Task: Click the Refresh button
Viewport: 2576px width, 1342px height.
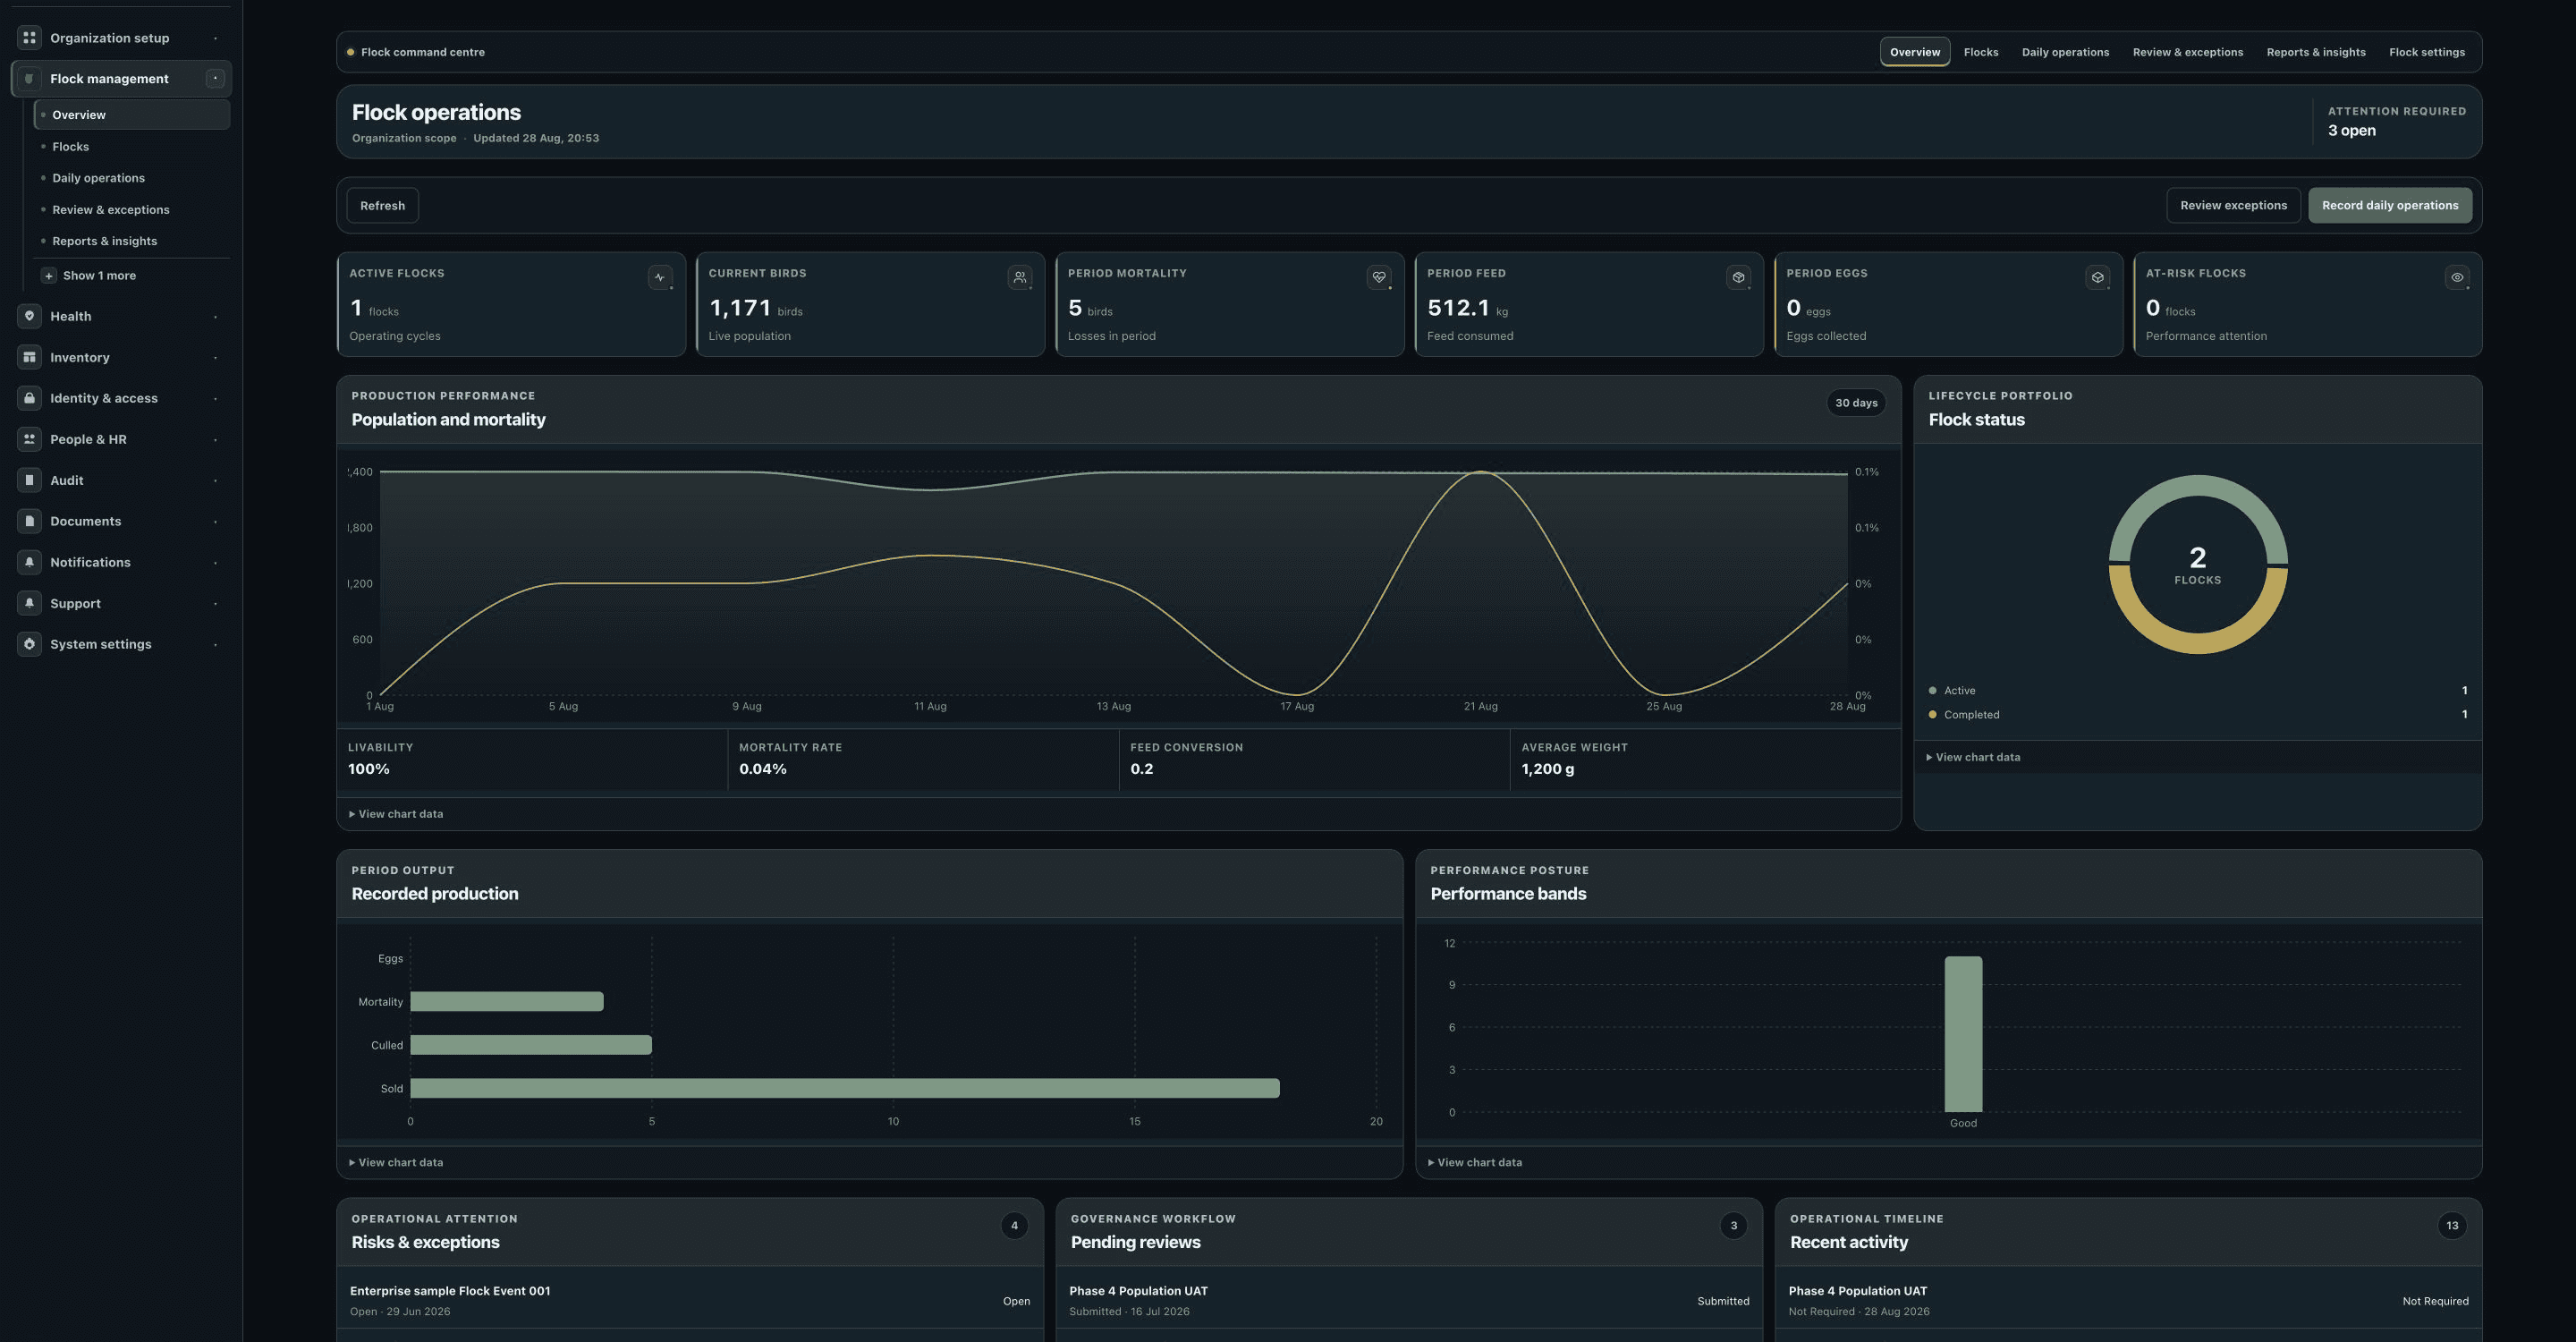Action: pyautogui.click(x=382, y=206)
